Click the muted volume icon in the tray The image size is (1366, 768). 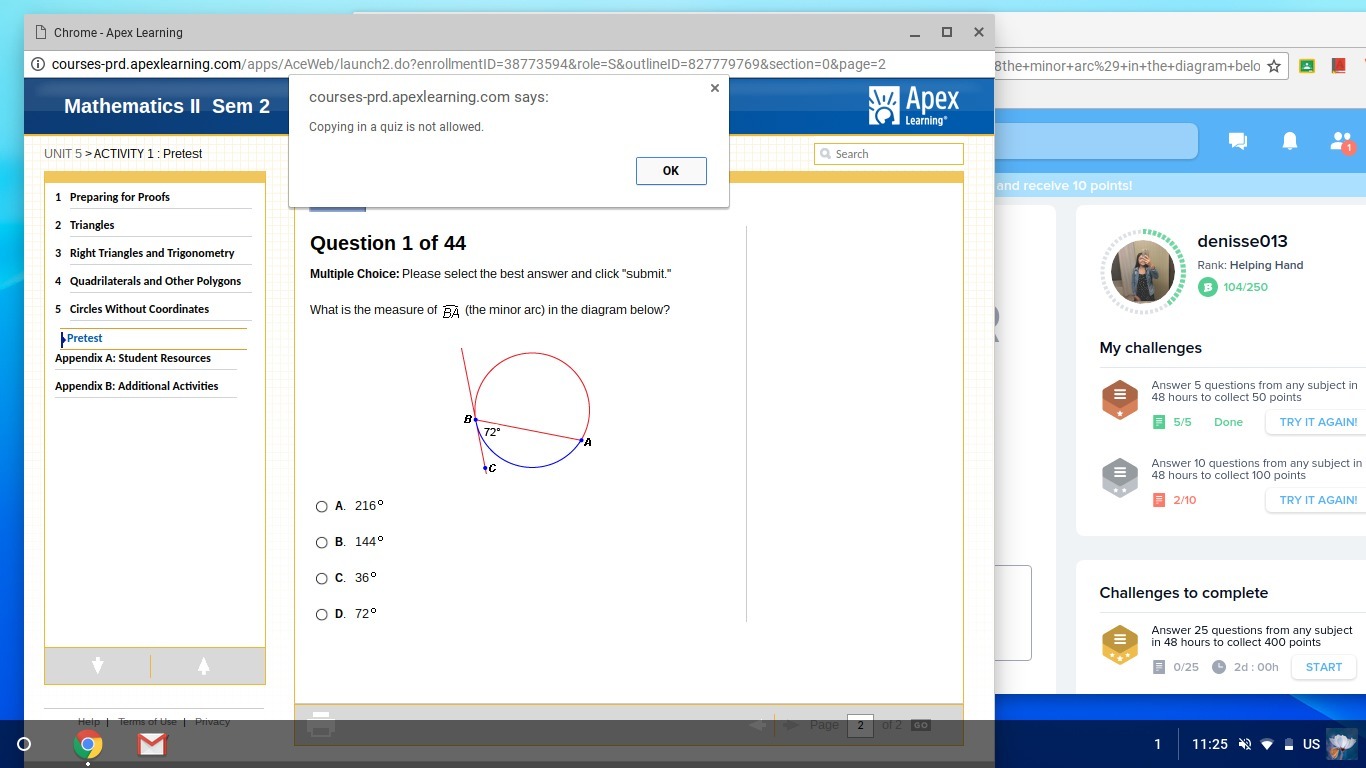point(1245,744)
